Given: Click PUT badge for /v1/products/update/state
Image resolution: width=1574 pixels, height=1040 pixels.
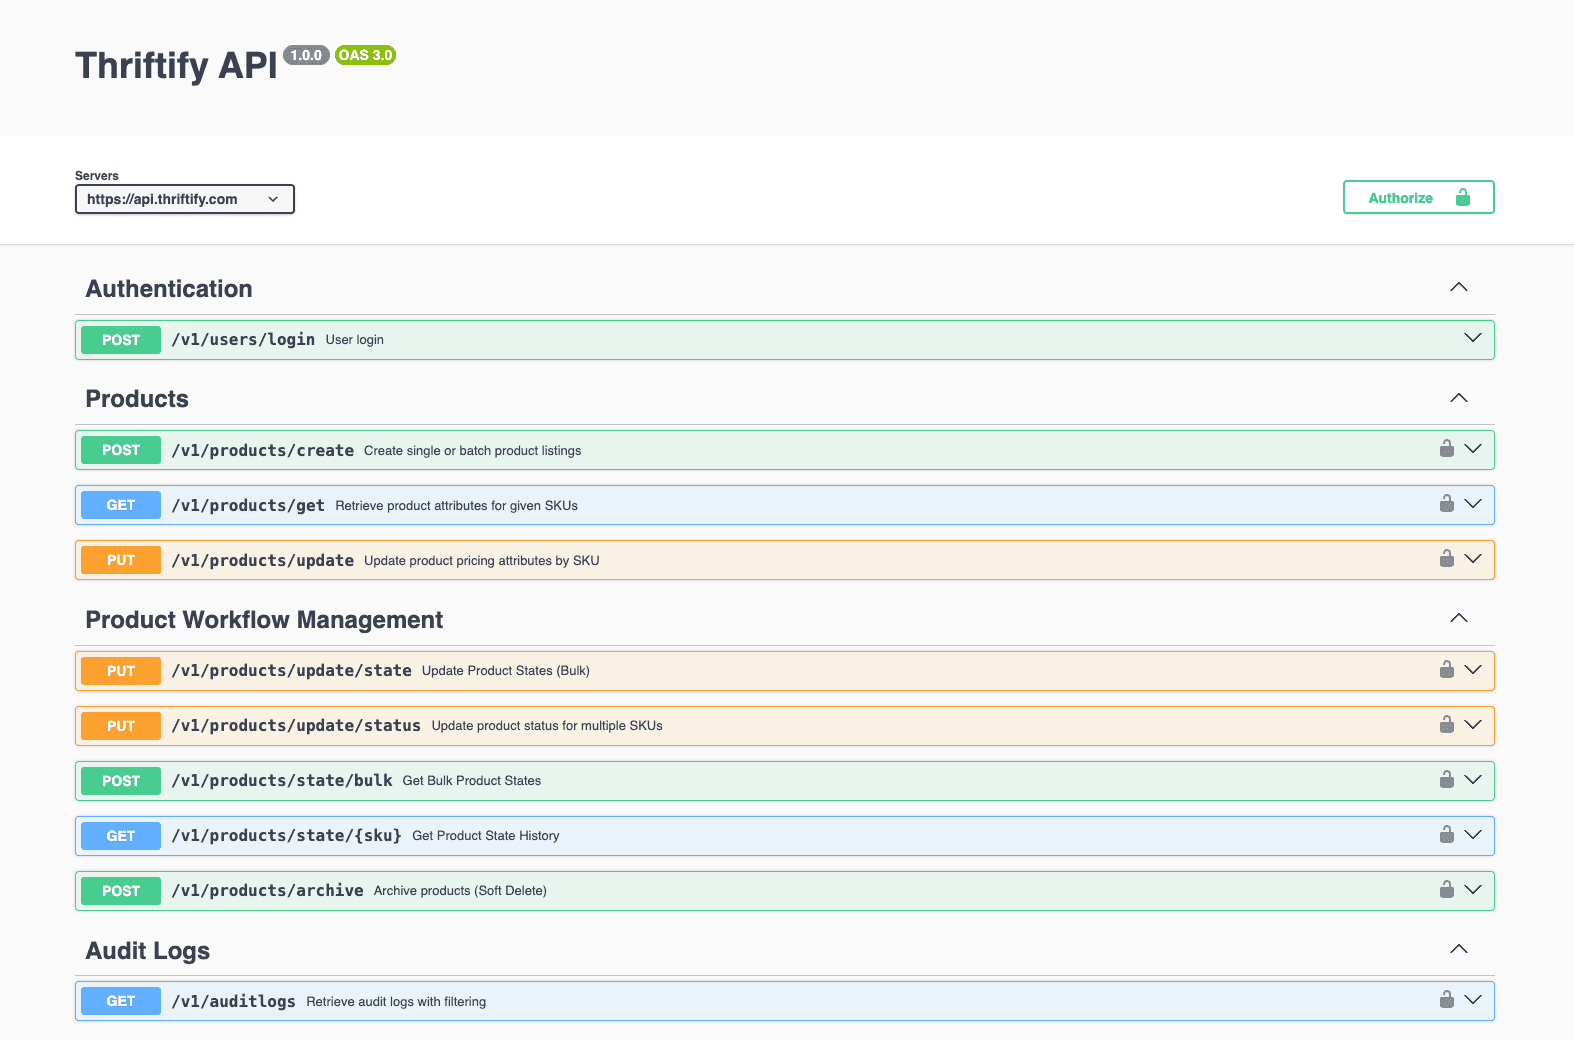Looking at the screenshot, I should point(121,671).
